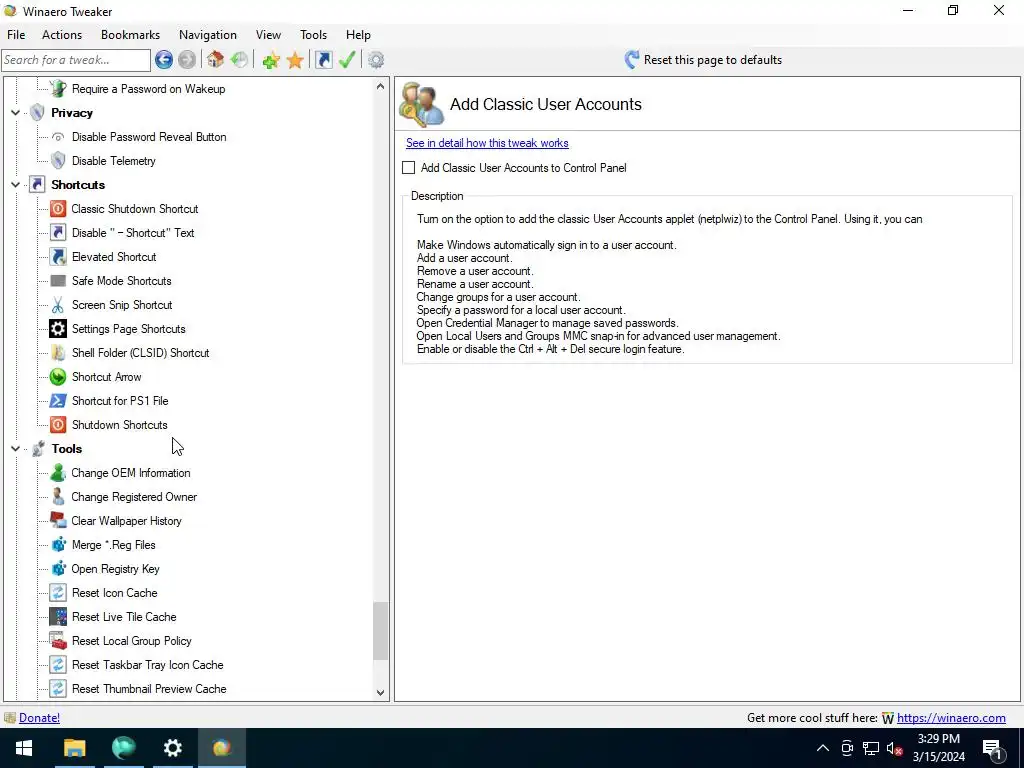The height and width of the screenshot is (768, 1024).
Task: Collapse the Privacy tree section
Action: [15, 113]
